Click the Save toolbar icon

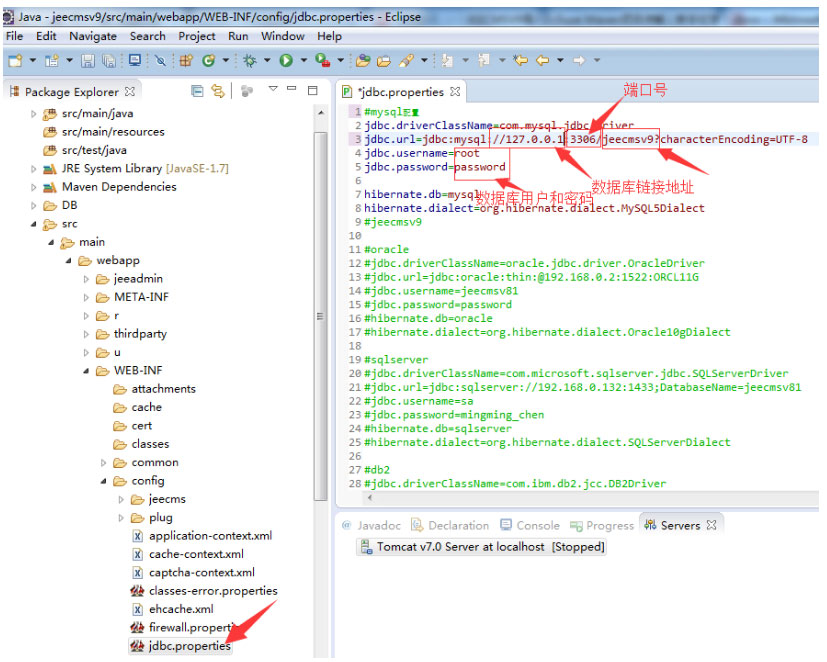[x=87, y=61]
